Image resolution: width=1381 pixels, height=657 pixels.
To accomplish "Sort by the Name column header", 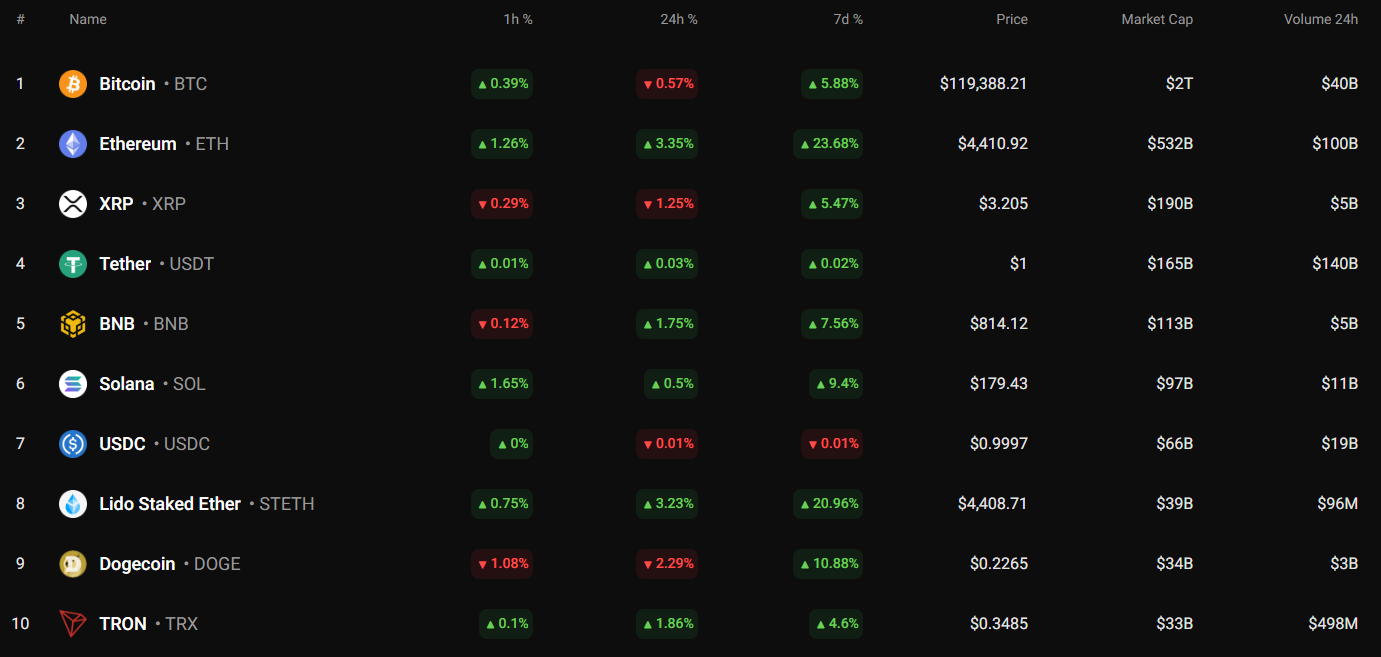I will click(x=88, y=20).
